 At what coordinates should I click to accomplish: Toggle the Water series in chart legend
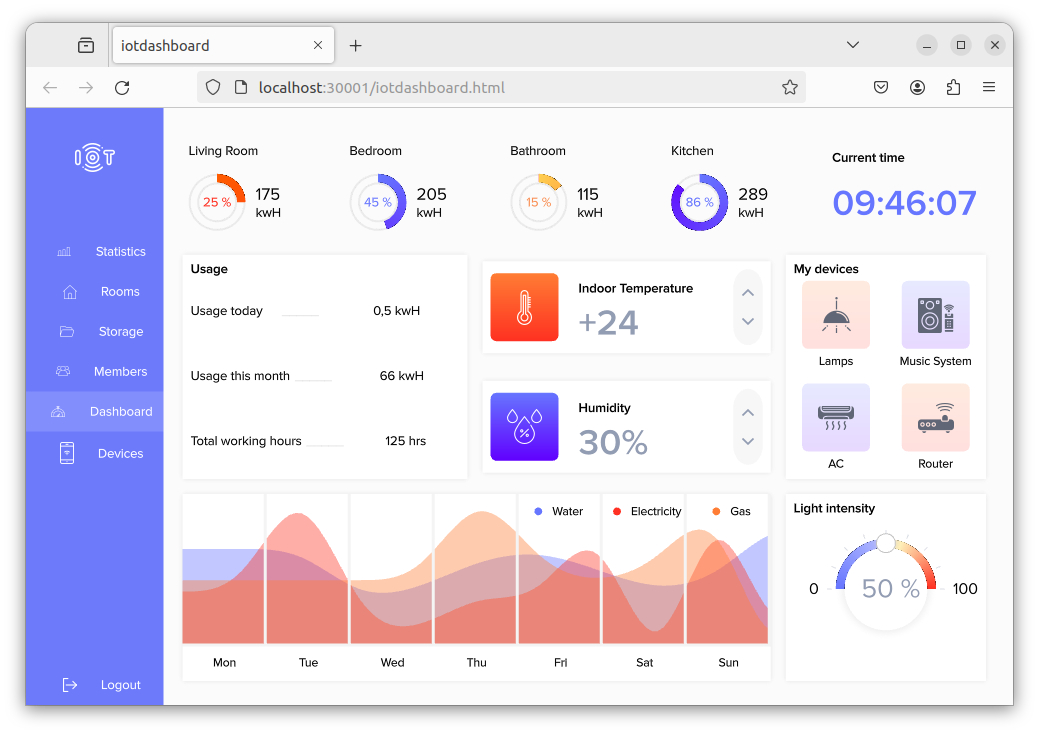pyautogui.click(x=559, y=511)
